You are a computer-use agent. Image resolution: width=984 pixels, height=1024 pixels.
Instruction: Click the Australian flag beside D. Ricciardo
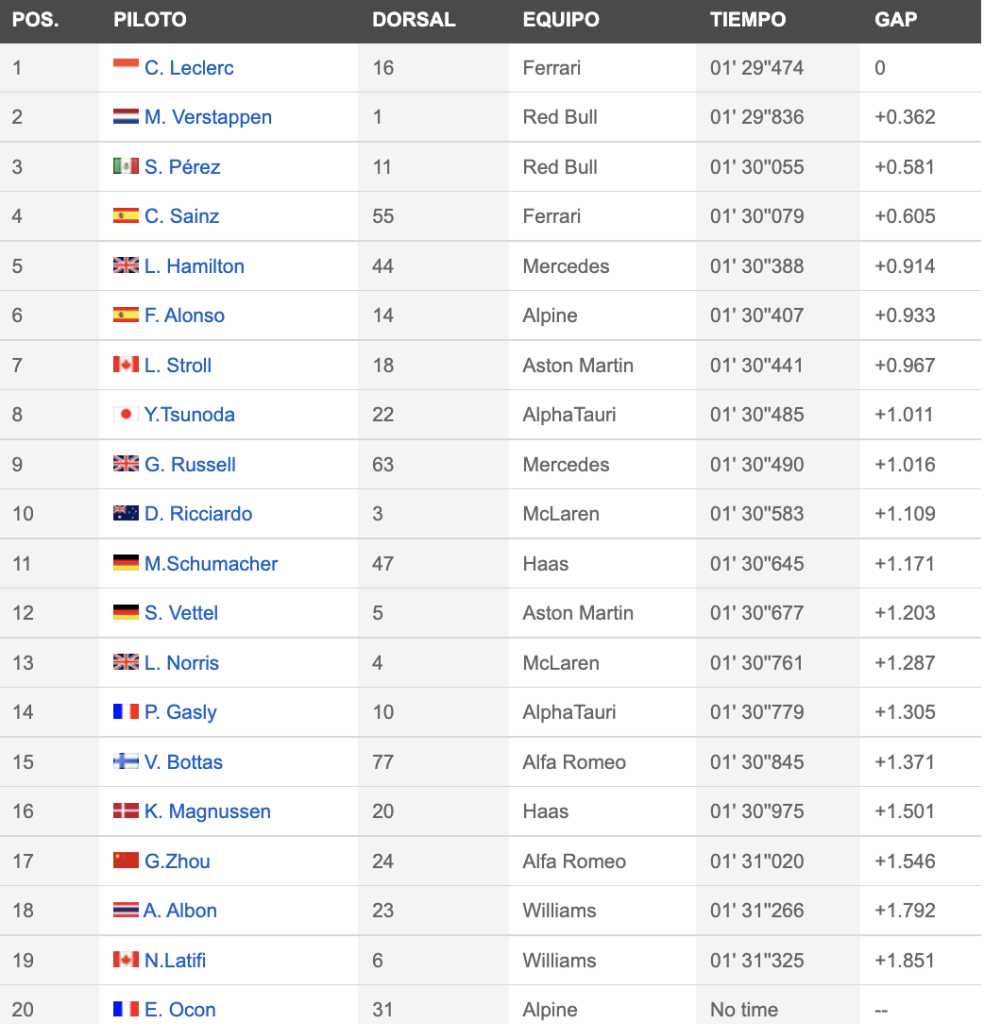coord(125,513)
